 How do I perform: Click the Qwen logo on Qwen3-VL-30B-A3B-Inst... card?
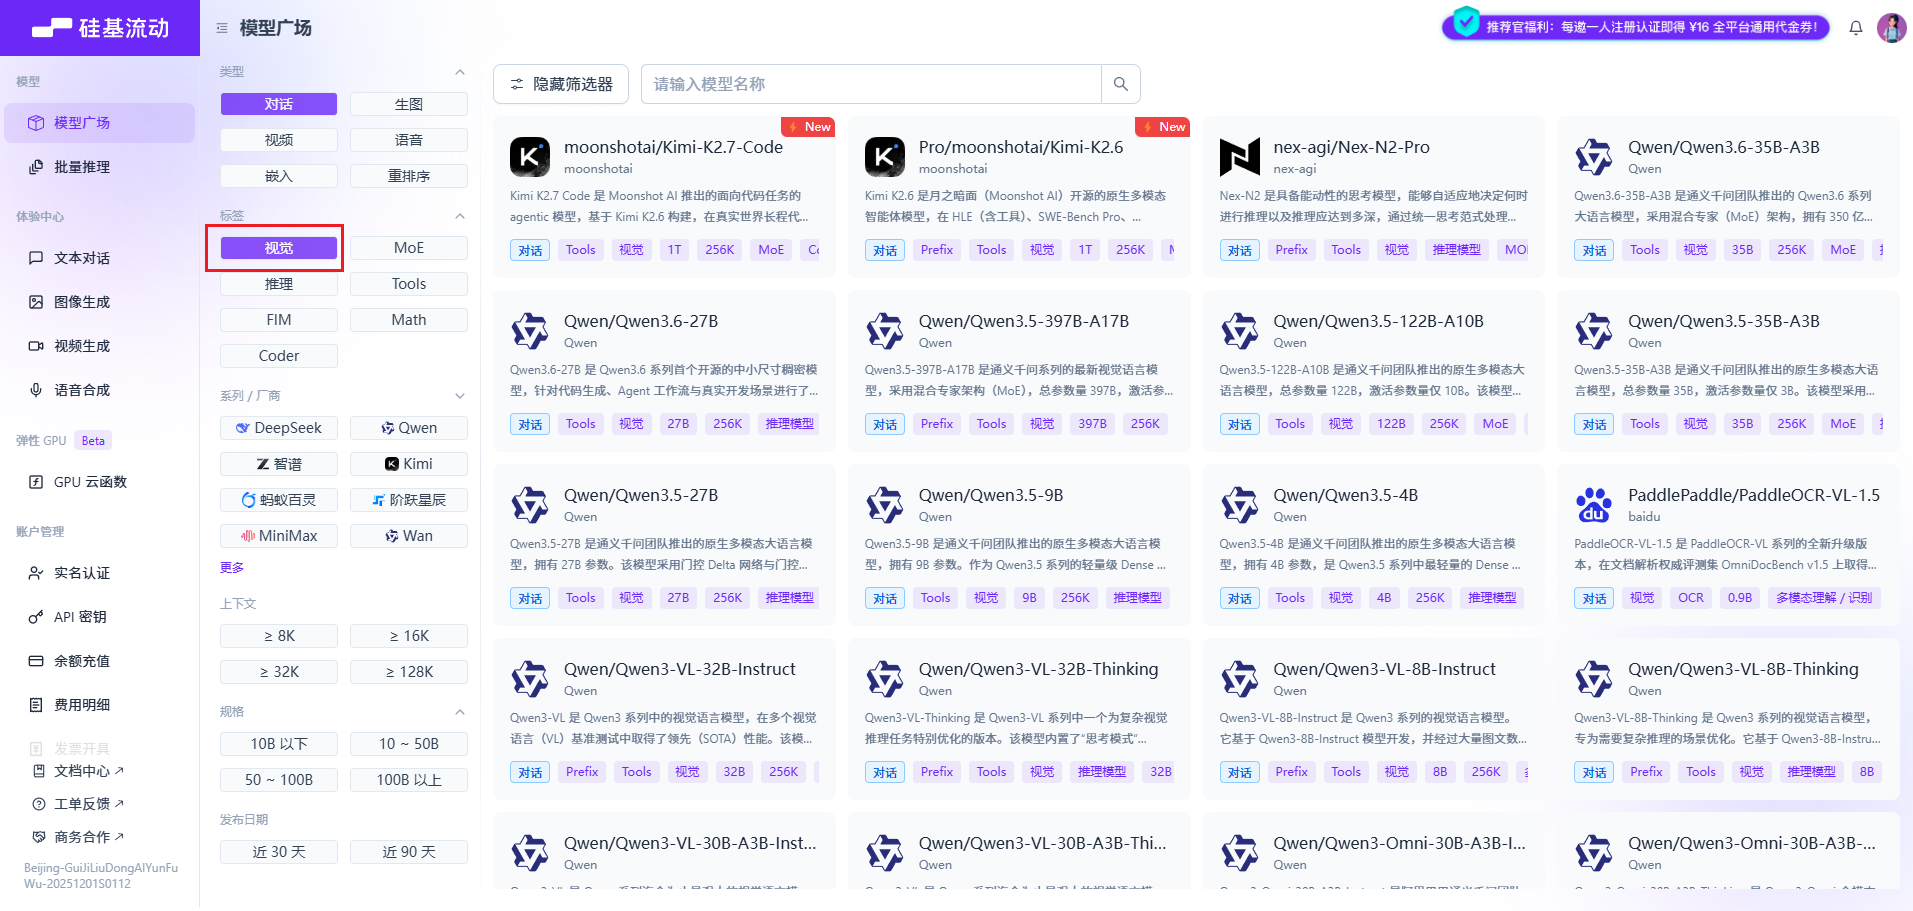click(x=530, y=853)
